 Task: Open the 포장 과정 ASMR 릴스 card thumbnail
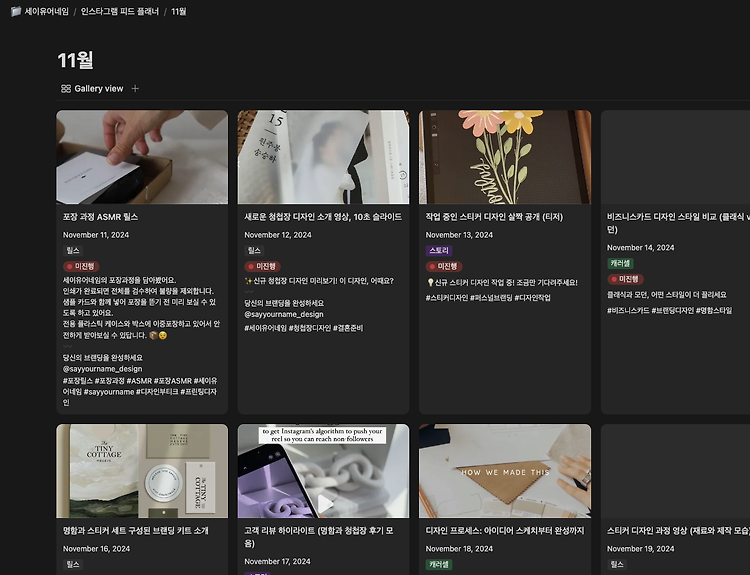coord(142,157)
